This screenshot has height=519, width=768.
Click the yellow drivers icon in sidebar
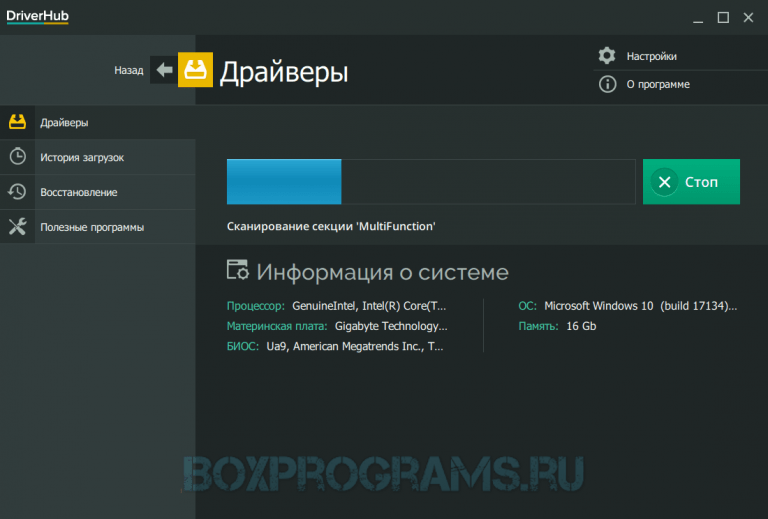click(17, 122)
